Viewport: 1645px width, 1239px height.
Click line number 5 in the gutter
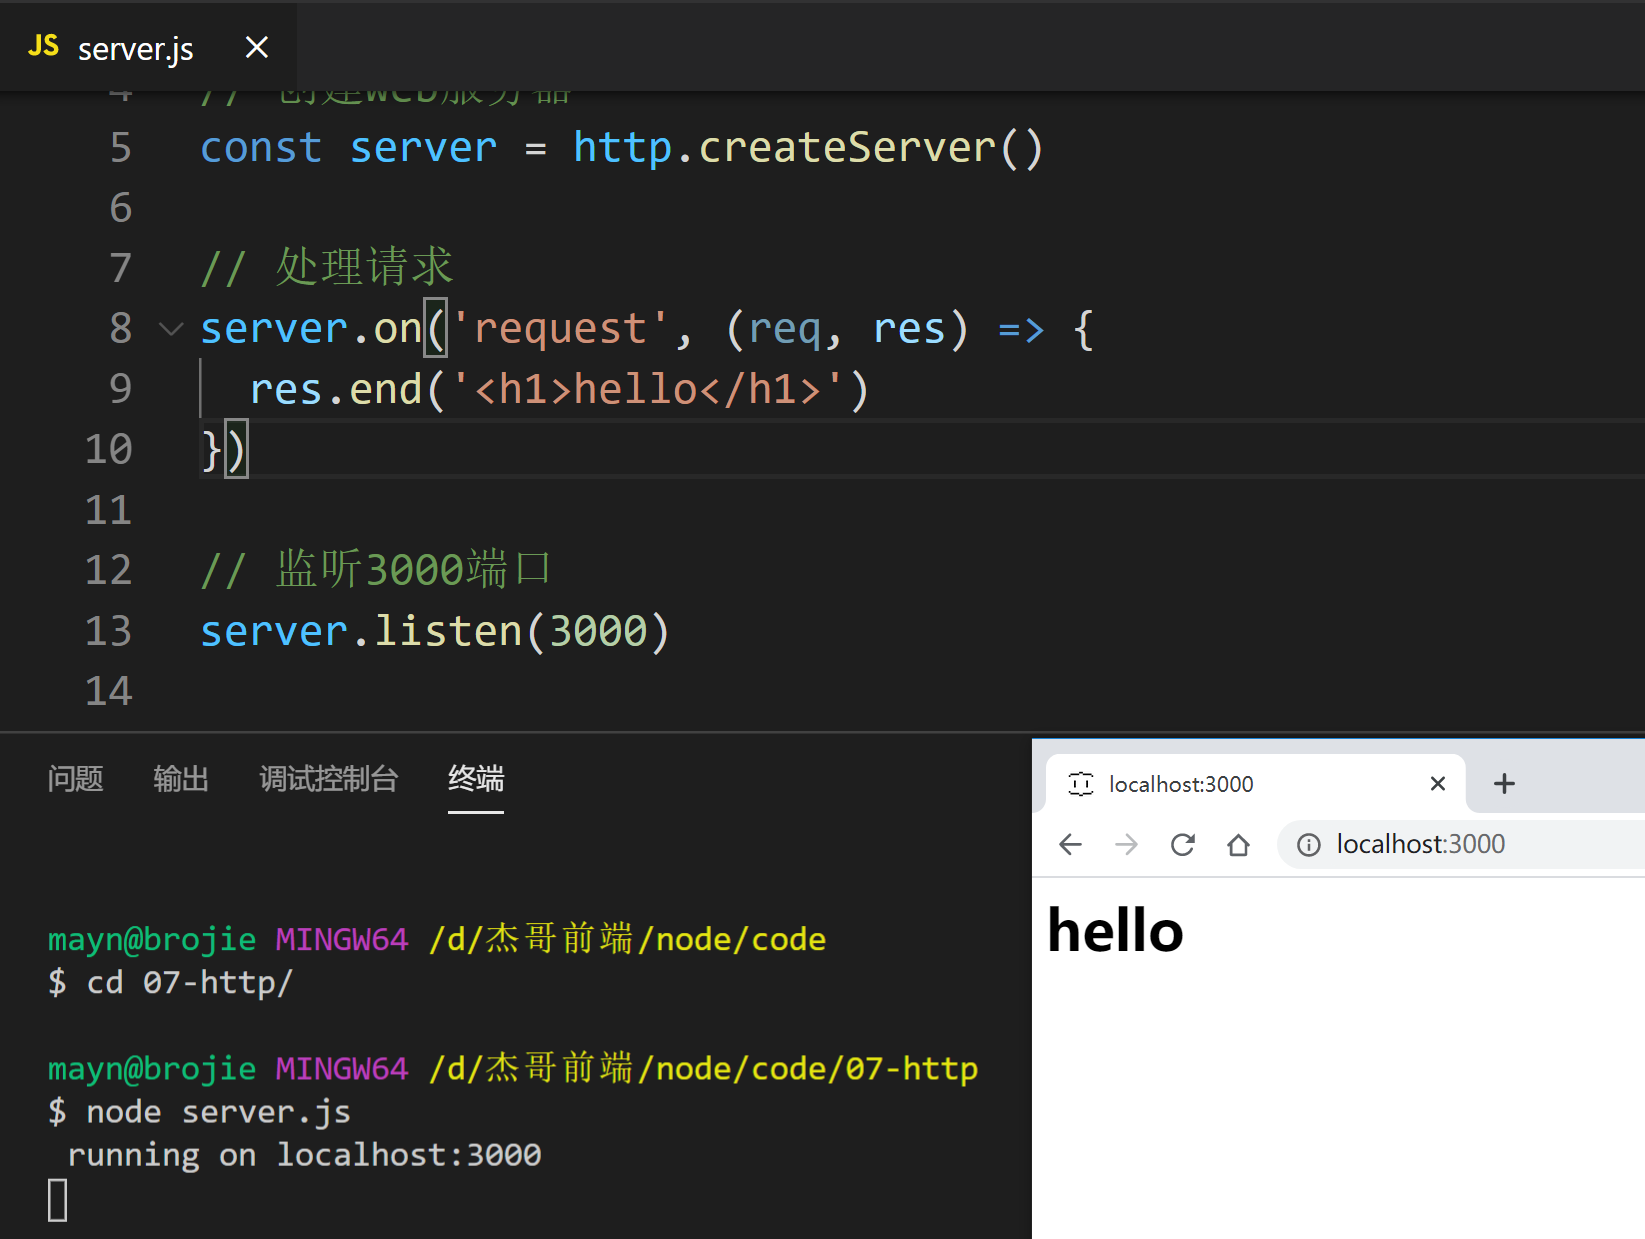(120, 148)
